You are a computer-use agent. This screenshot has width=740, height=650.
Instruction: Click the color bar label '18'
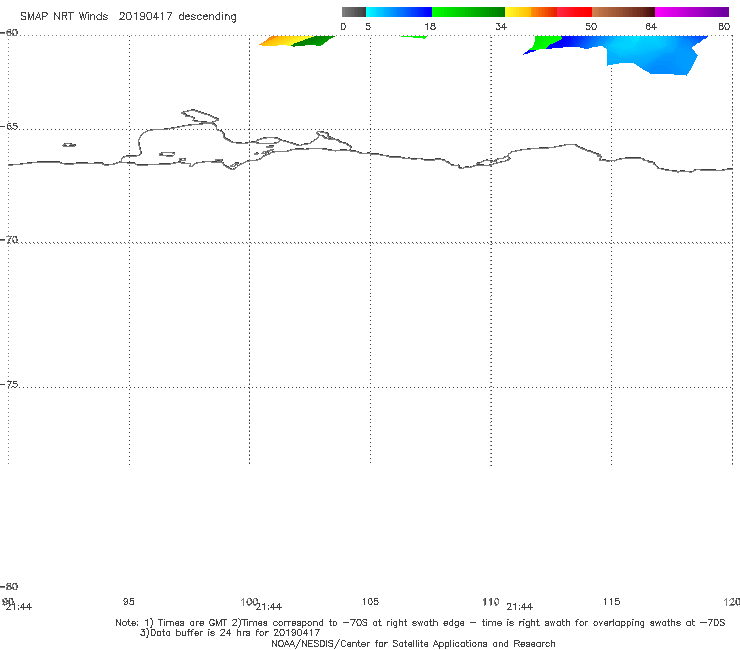click(430, 26)
